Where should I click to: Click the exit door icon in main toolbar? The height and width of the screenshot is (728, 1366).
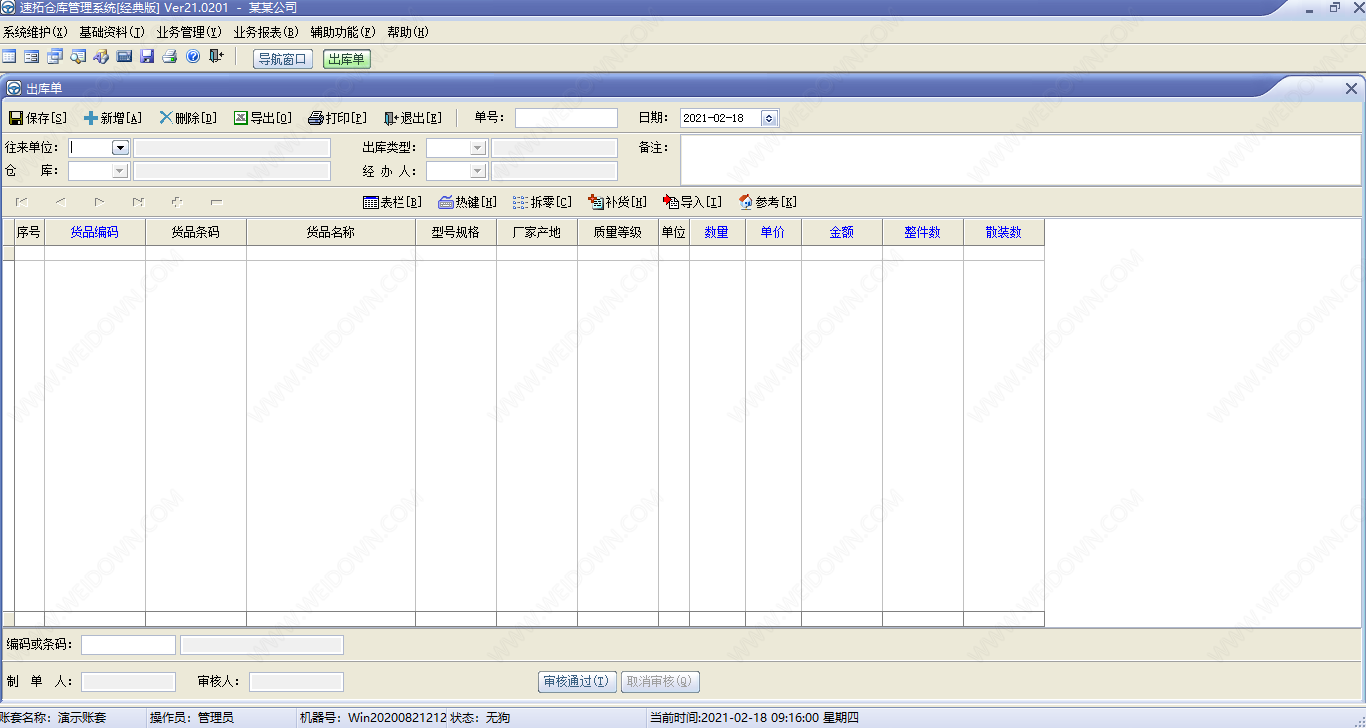click(x=216, y=57)
